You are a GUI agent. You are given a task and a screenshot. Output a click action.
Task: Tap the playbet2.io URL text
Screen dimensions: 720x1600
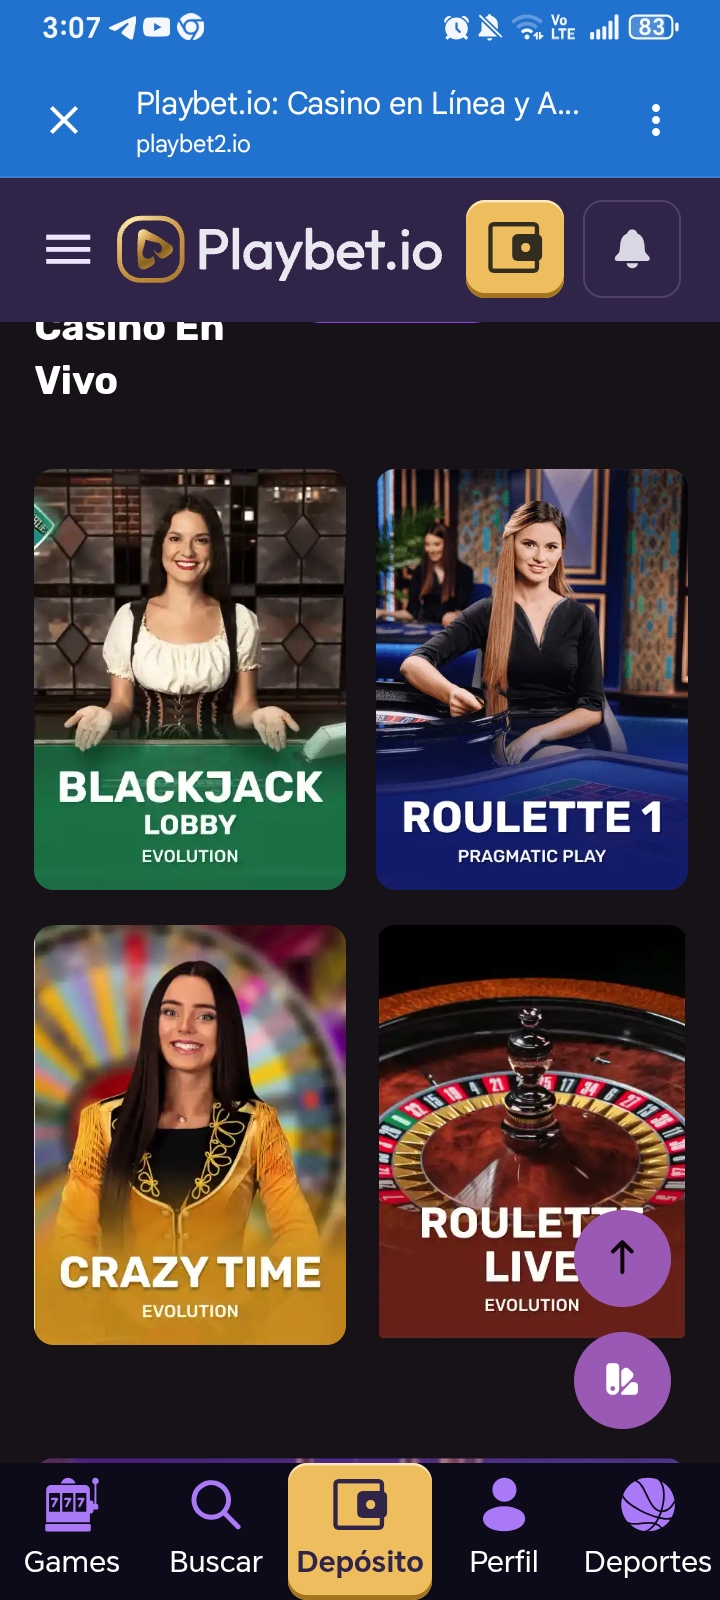click(x=193, y=145)
